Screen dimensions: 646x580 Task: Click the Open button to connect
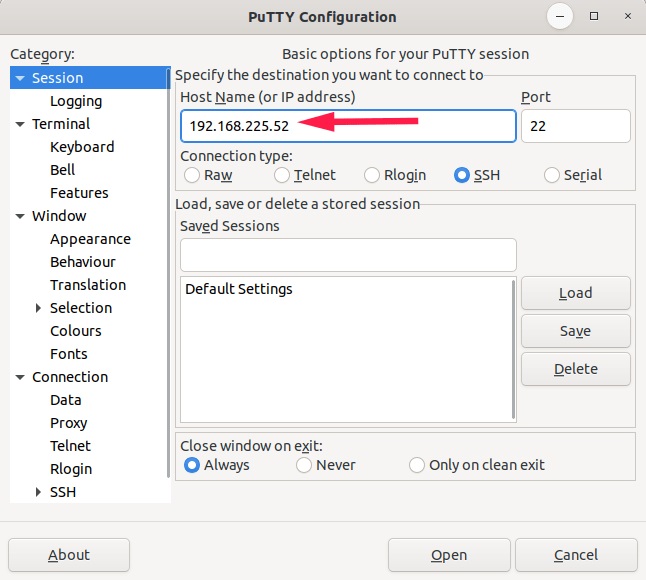449,555
